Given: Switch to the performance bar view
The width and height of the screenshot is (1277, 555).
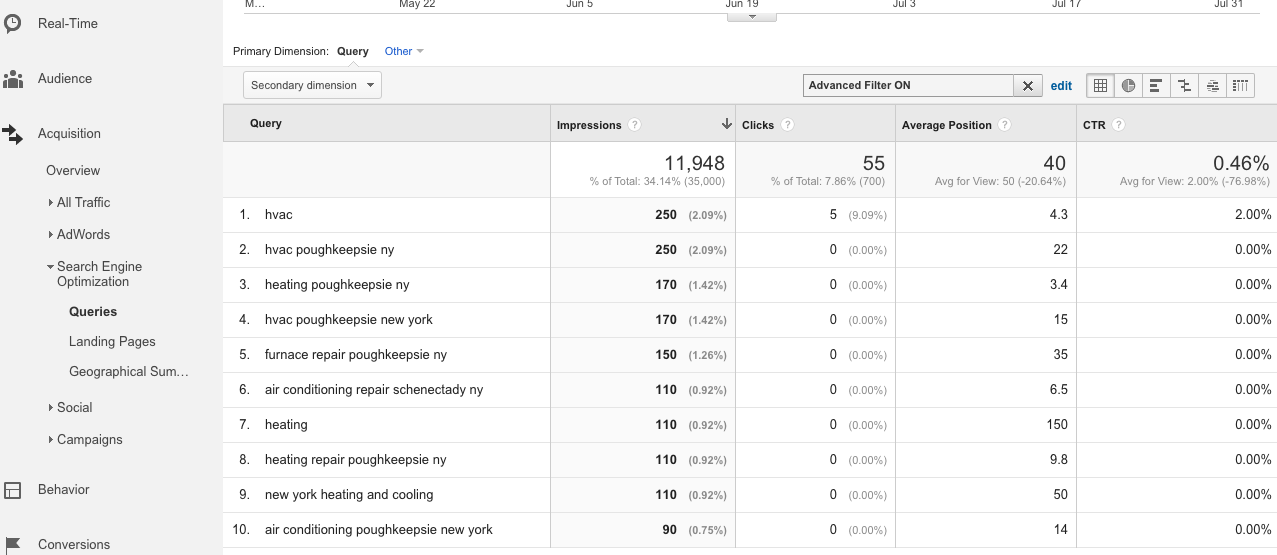Looking at the screenshot, I should click(1156, 86).
